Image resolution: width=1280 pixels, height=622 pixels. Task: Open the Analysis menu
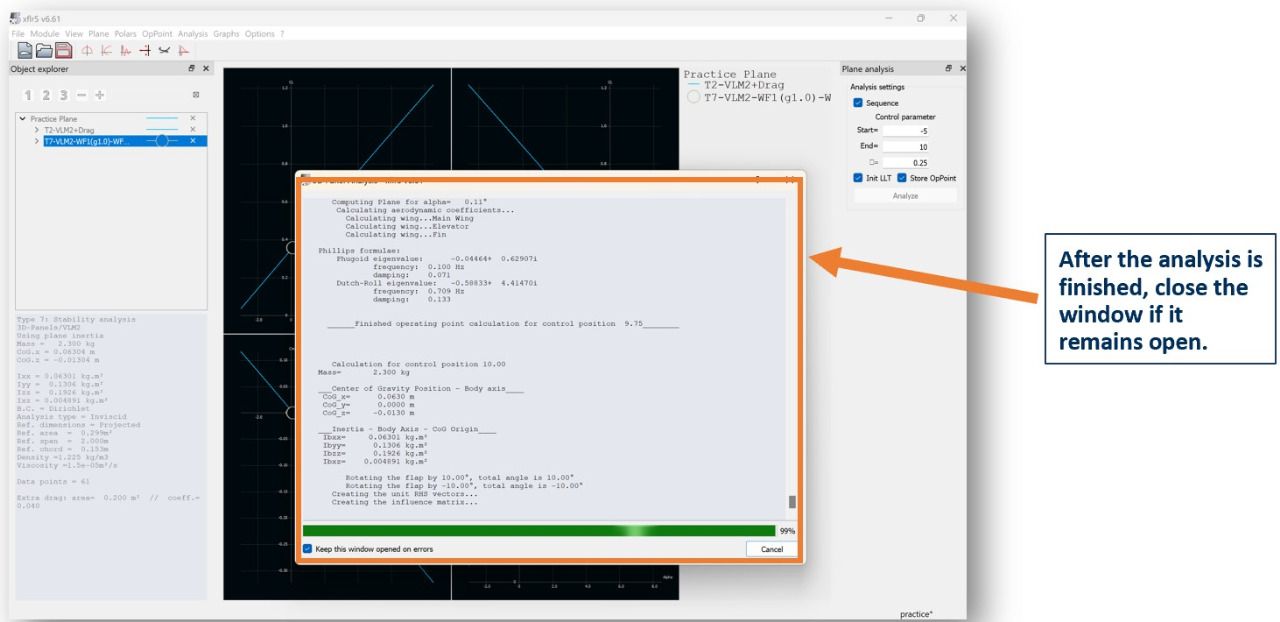pyautogui.click(x=192, y=34)
